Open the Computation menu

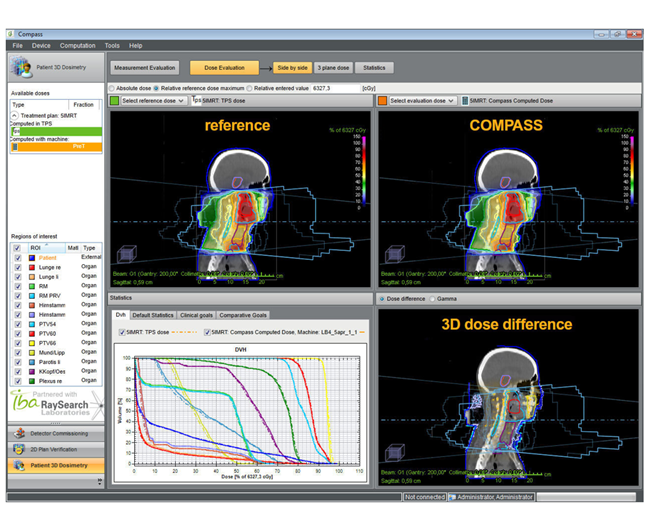click(78, 46)
